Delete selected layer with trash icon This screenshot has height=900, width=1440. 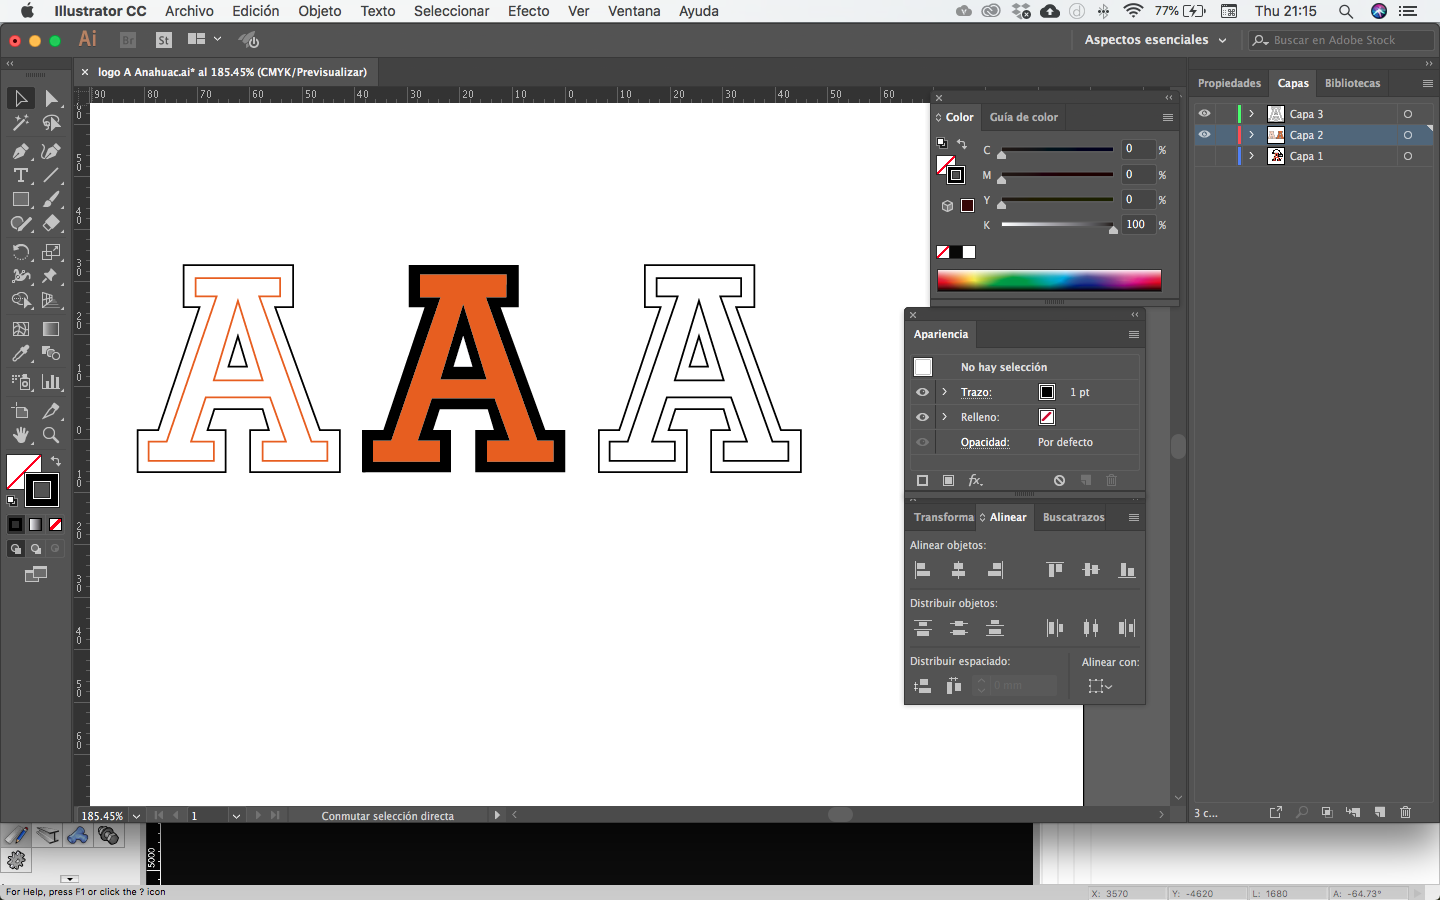[1405, 812]
